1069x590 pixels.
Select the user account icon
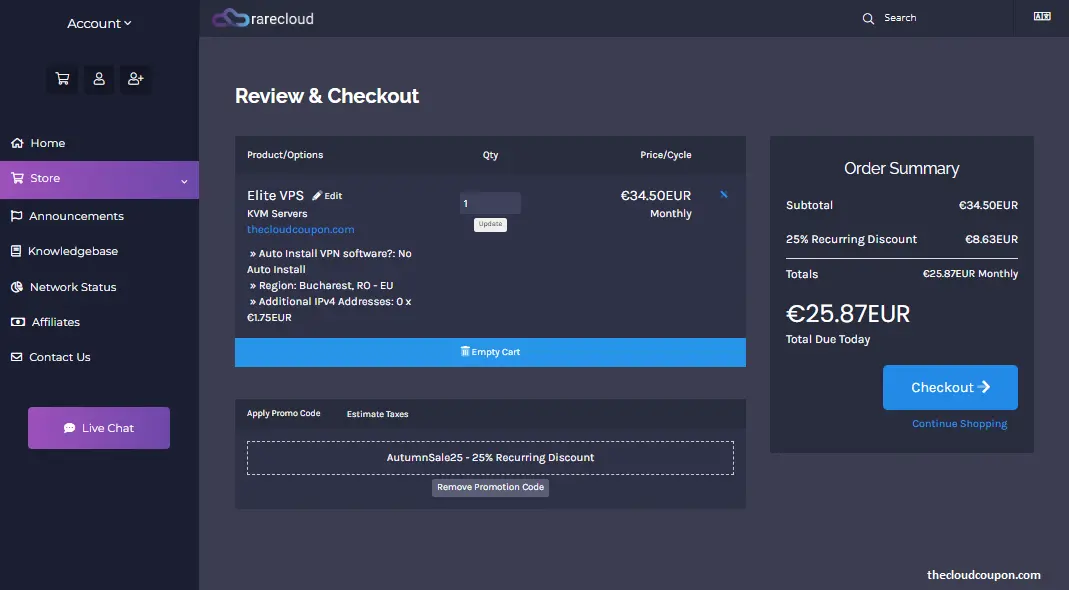click(98, 79)
